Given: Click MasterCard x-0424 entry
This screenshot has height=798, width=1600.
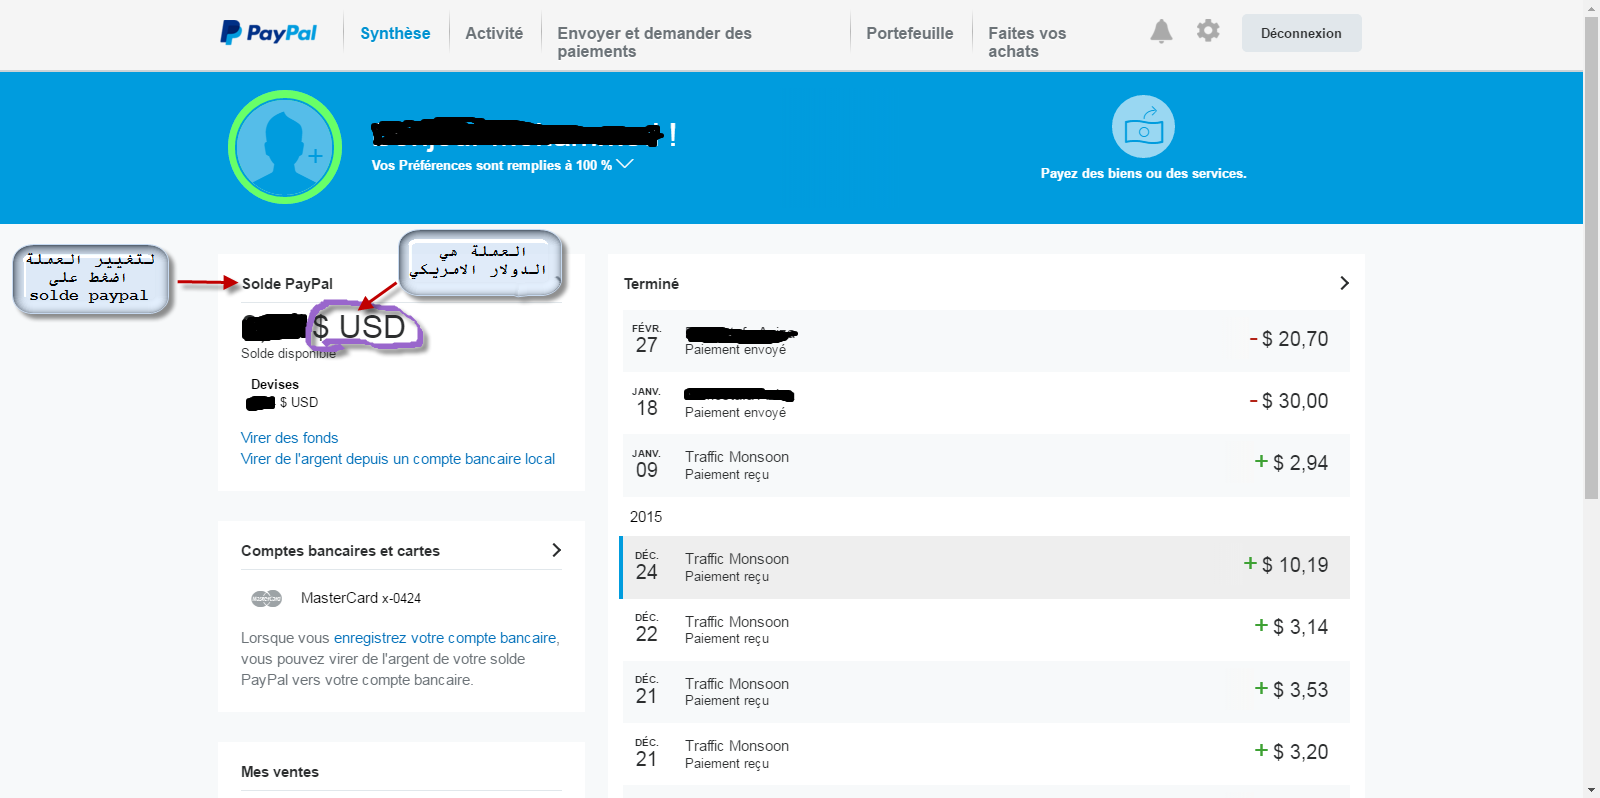Looking at the screenshot, I should (361, 598).
